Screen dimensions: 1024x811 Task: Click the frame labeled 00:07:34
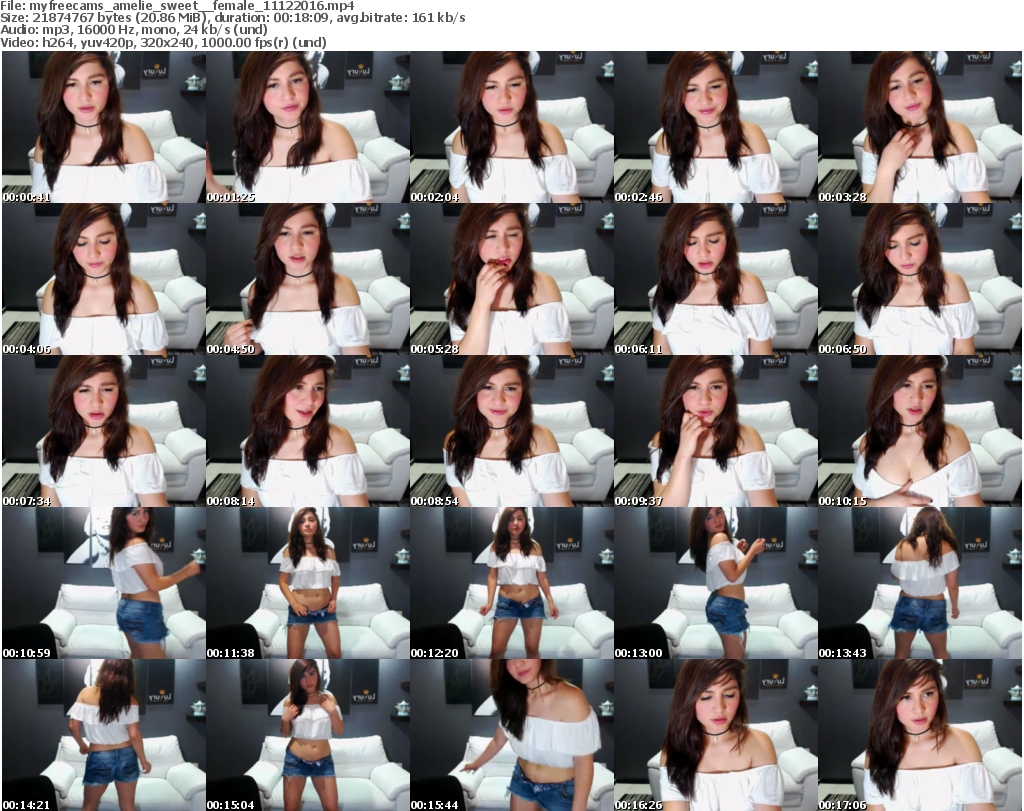coord(103,431)
